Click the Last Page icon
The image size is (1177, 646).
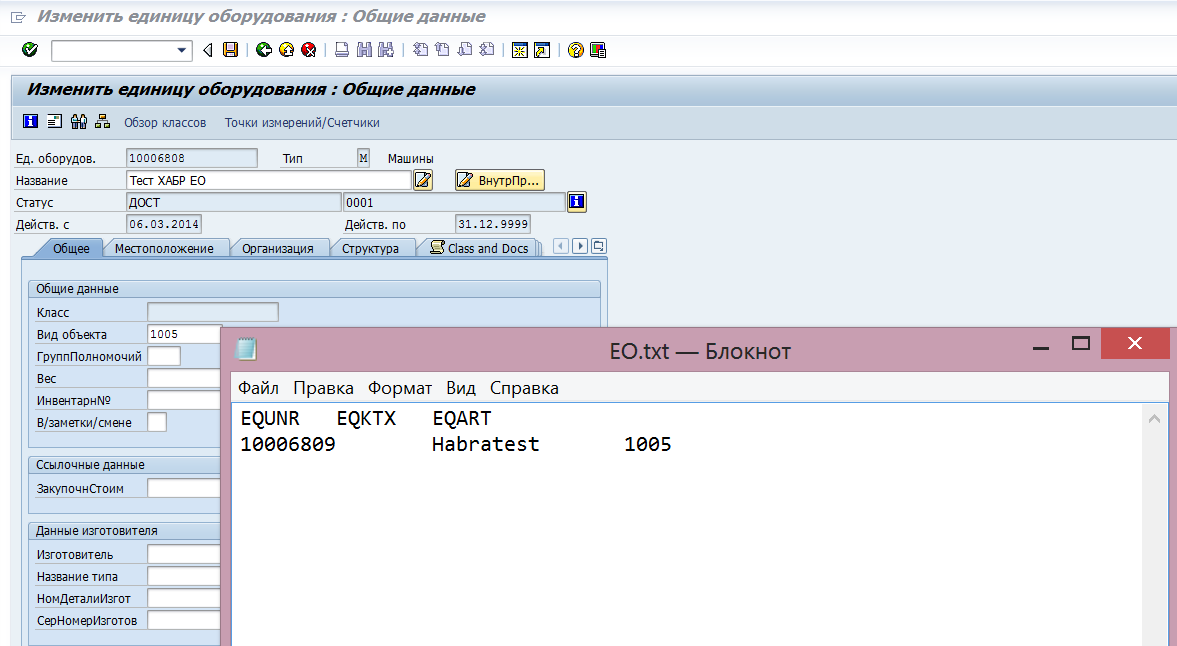(x=486, y=50)
